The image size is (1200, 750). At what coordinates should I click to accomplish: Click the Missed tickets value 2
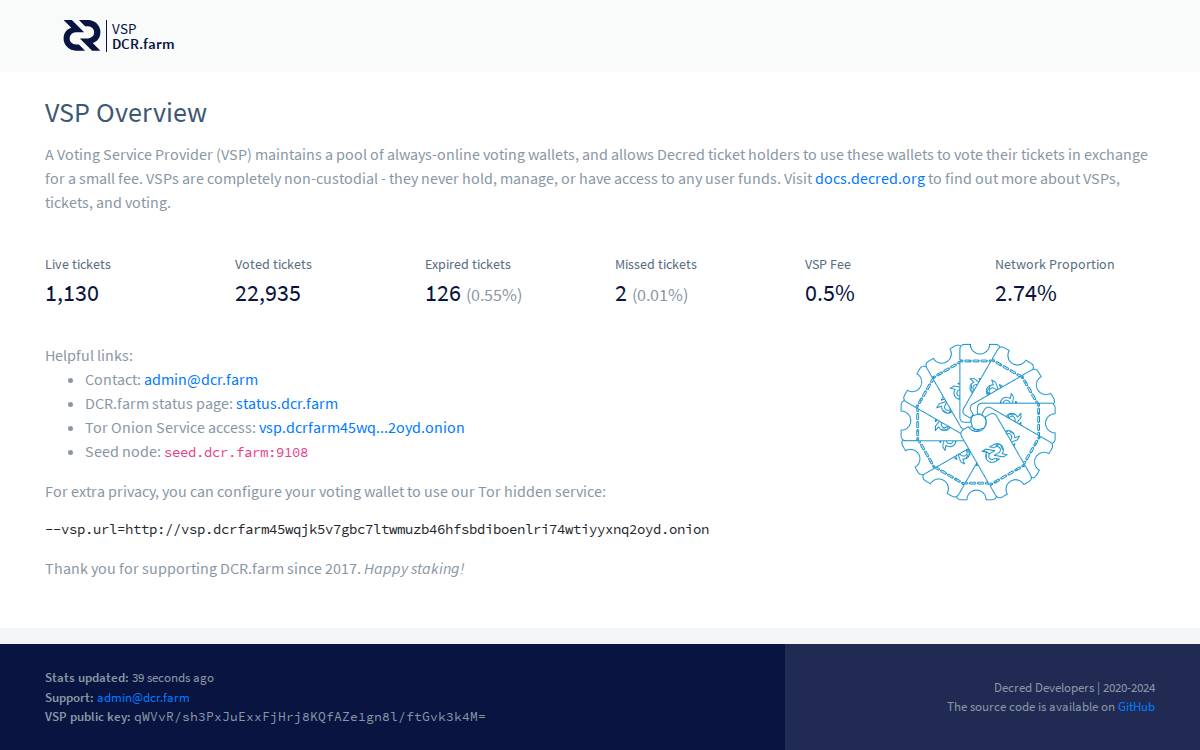pyautogui.click(x=621, y=293)
